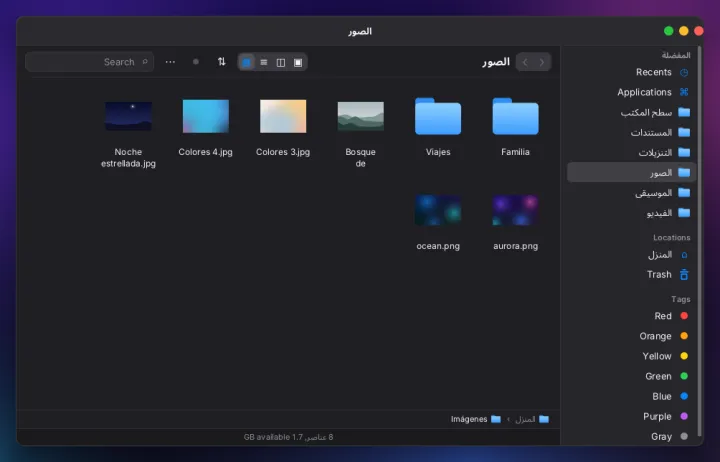Viewport: 720px width, 462px height.
Task: Select the Green tag
Action: [x=632, y=376]
